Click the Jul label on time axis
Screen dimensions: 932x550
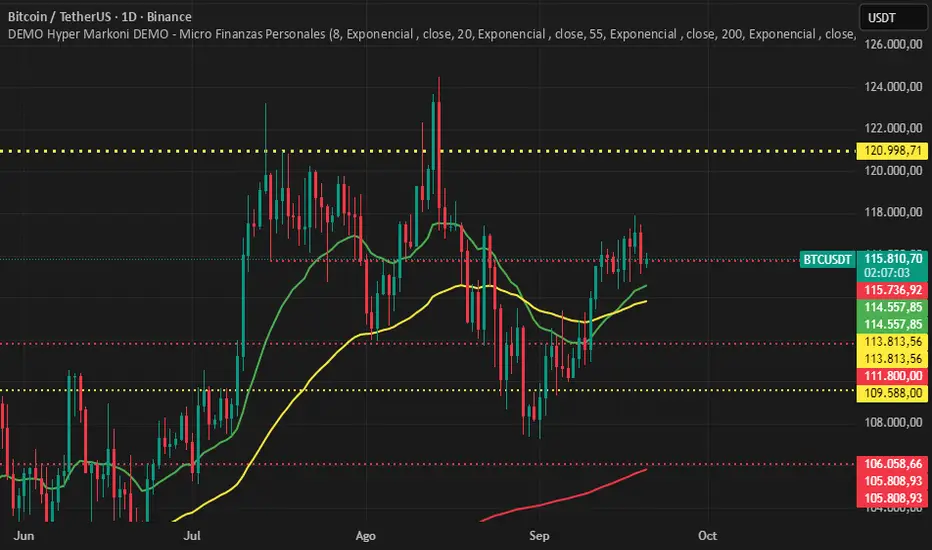pos(192,536)
